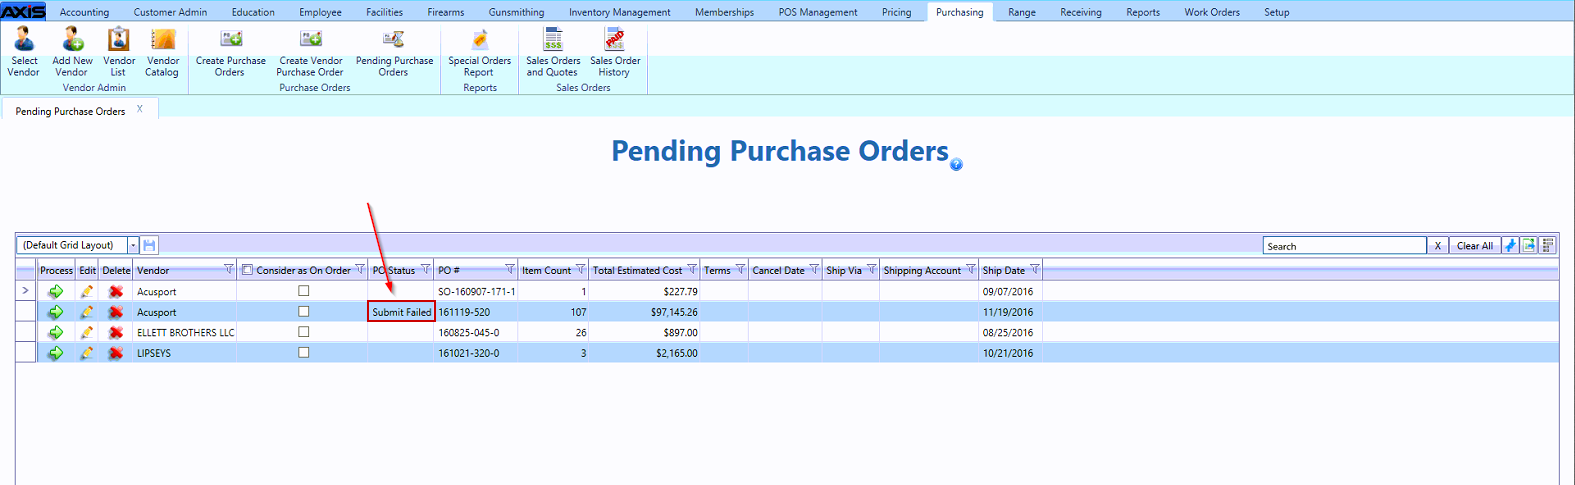Open the Total Estimated Cost filter
Viewport: 1575px width, 485px height.
point(692,269)
